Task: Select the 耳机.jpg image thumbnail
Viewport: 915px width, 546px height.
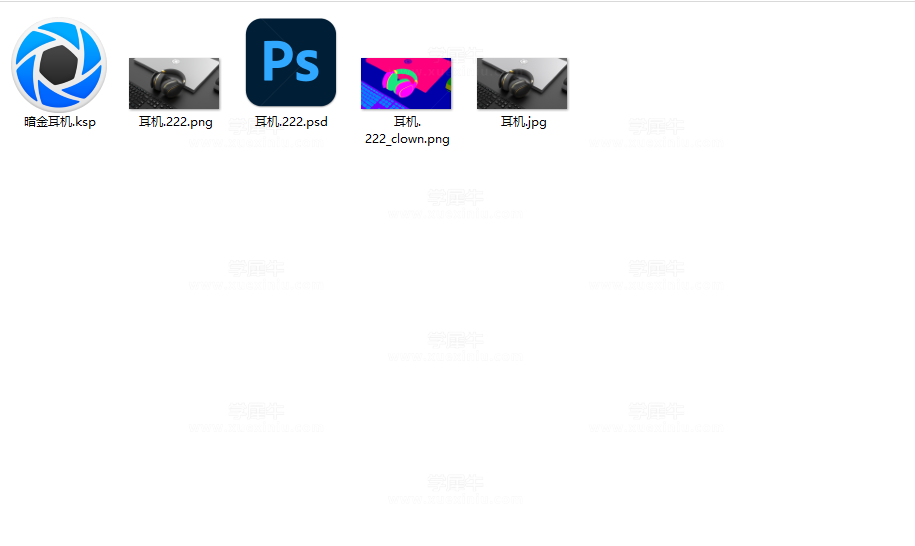Action: (x=522, y=83)
